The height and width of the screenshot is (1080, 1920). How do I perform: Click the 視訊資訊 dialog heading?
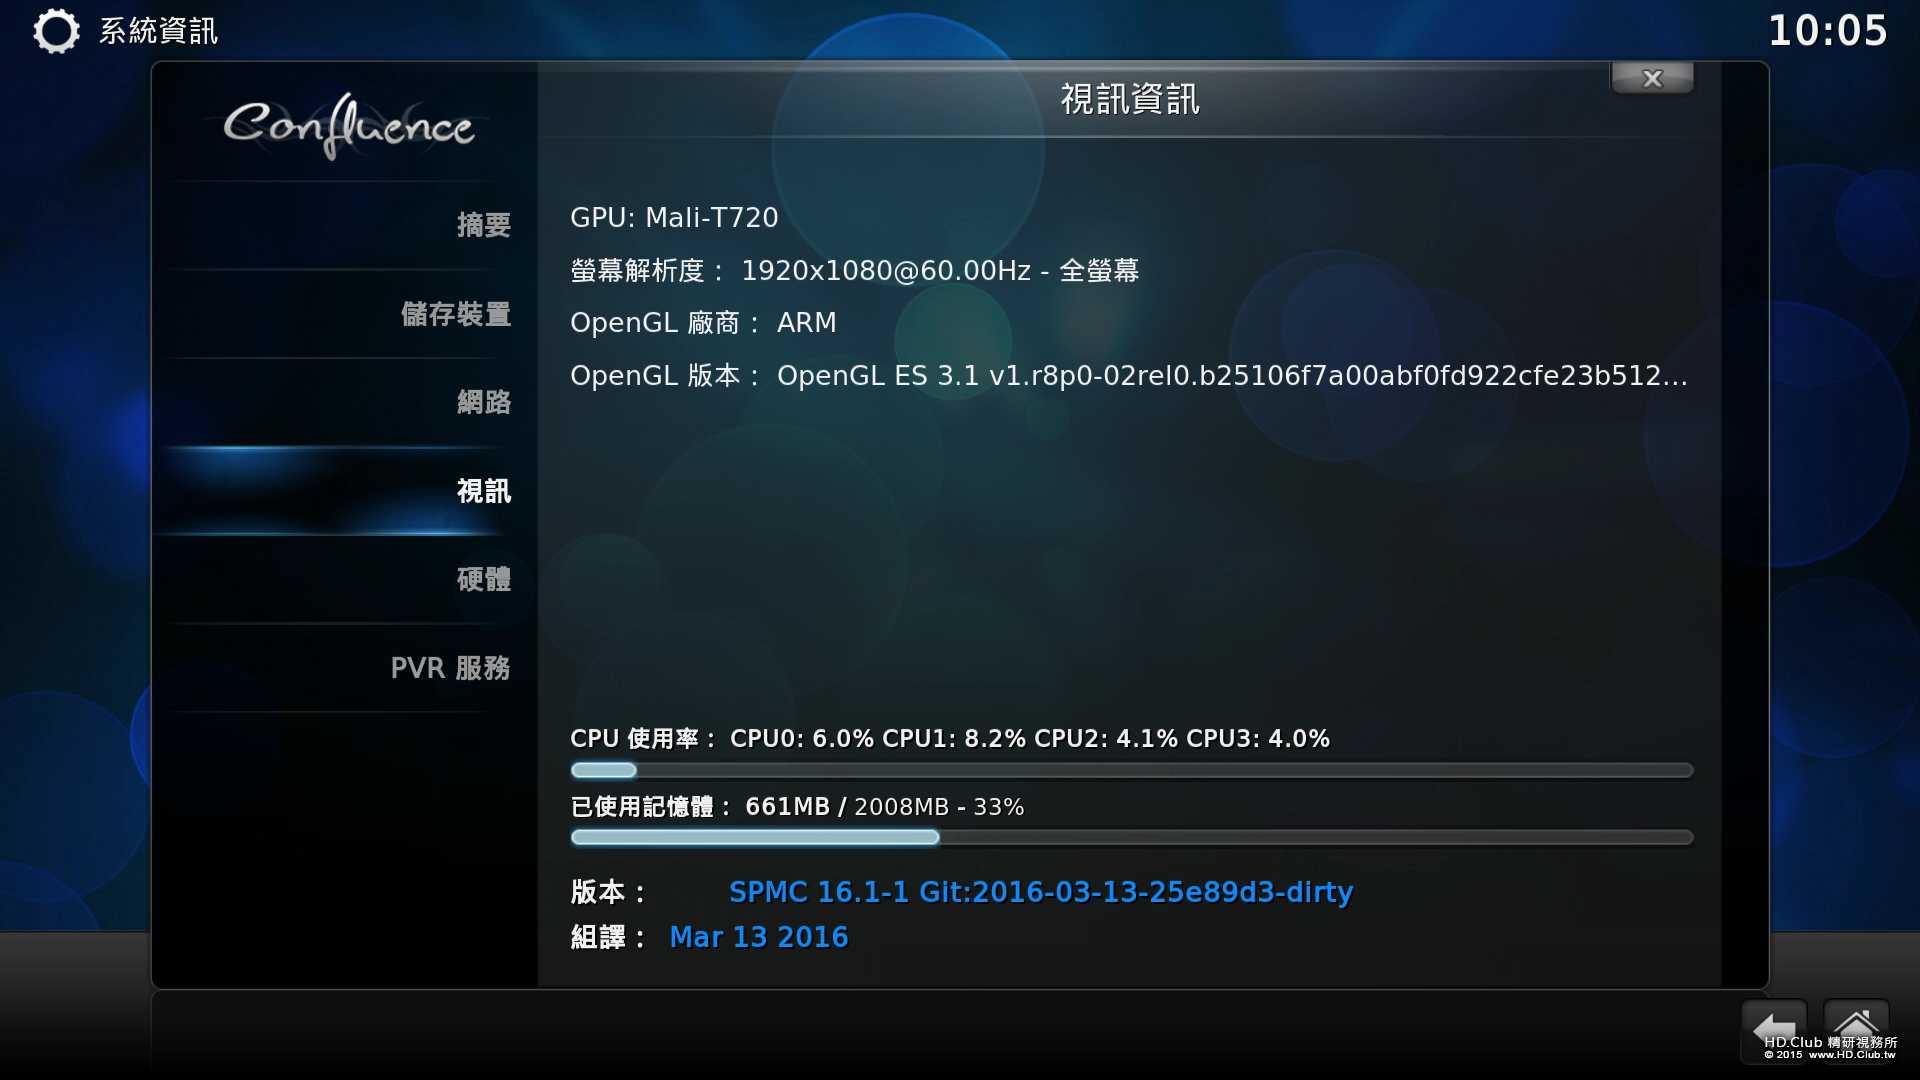1129,99
